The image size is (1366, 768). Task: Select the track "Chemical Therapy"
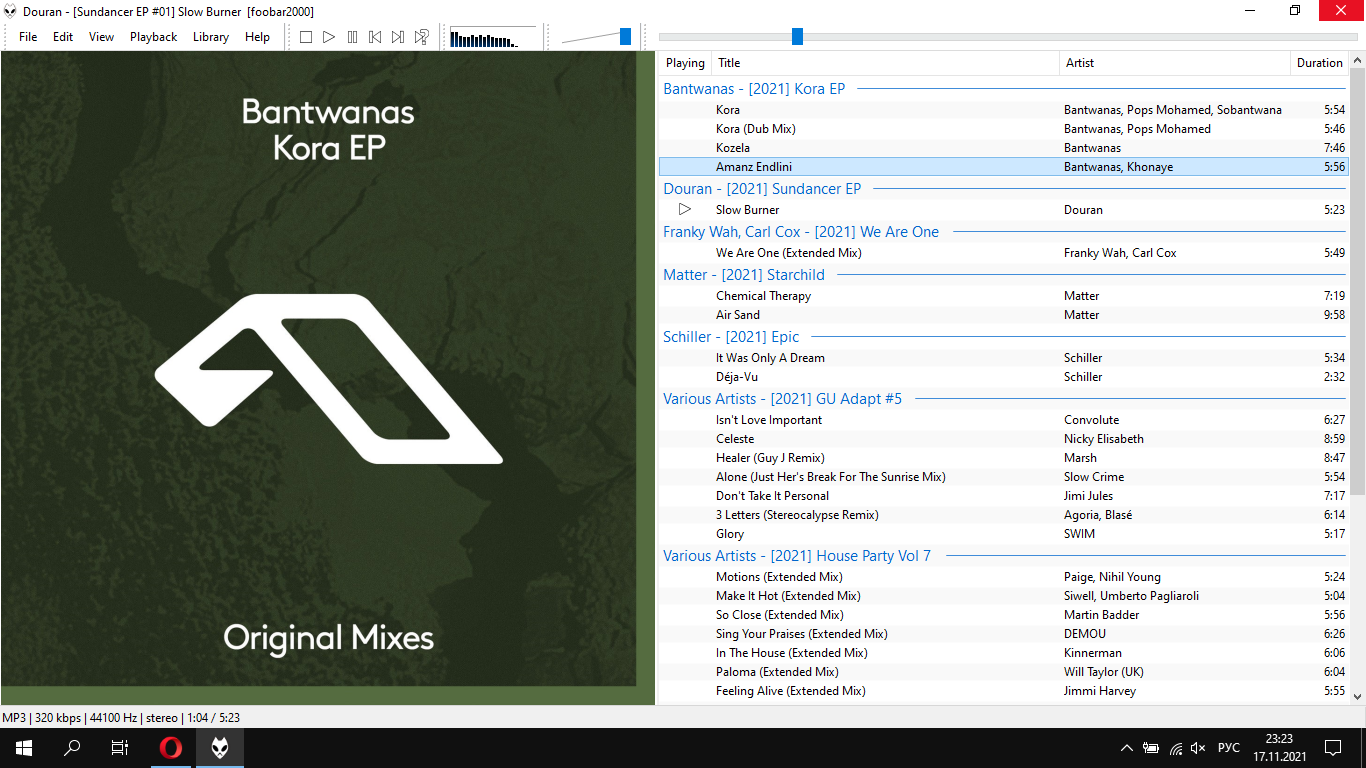[1004, 296]
